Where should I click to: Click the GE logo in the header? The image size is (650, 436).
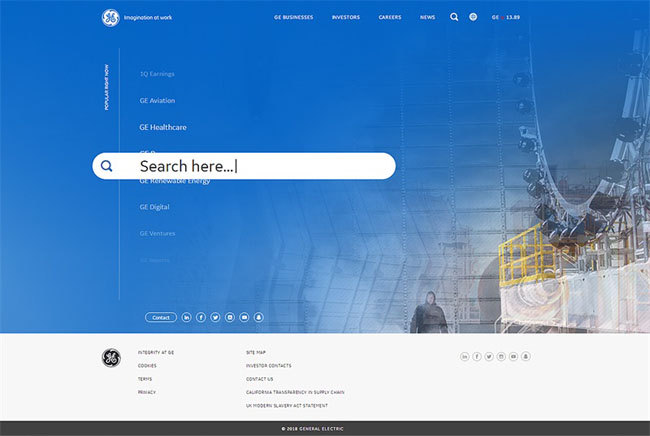pos(111,18)
